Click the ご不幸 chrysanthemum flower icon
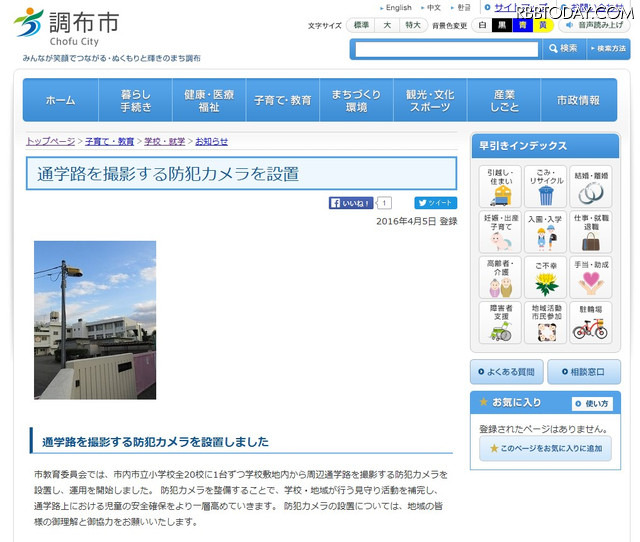 click(x=545, y=279)
